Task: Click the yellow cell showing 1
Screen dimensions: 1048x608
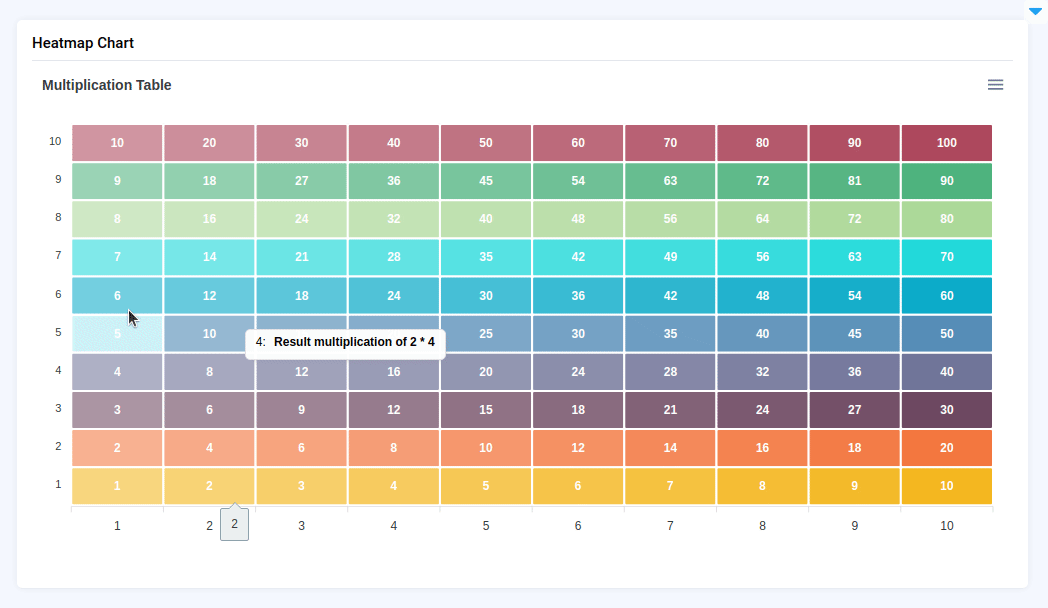Action: click(x=117, y=486)
